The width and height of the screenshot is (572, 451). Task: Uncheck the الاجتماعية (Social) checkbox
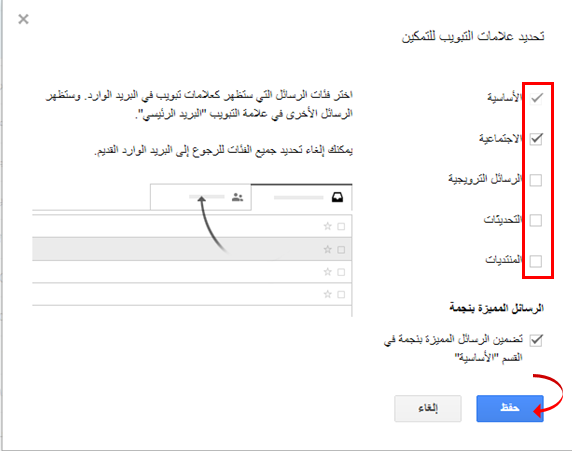(536, 139)
